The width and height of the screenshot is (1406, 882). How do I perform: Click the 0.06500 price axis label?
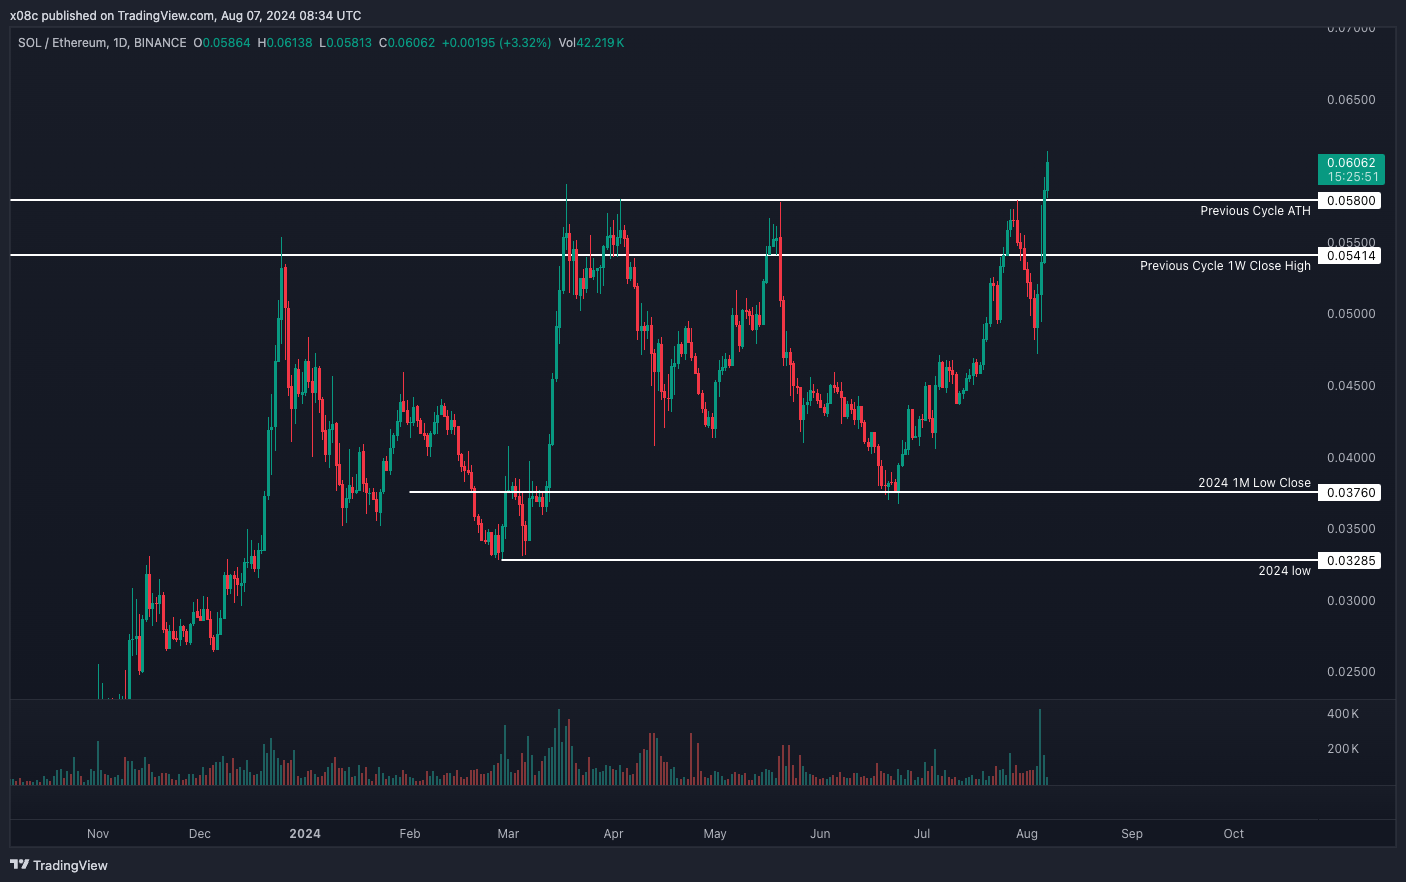(1350, 100)
